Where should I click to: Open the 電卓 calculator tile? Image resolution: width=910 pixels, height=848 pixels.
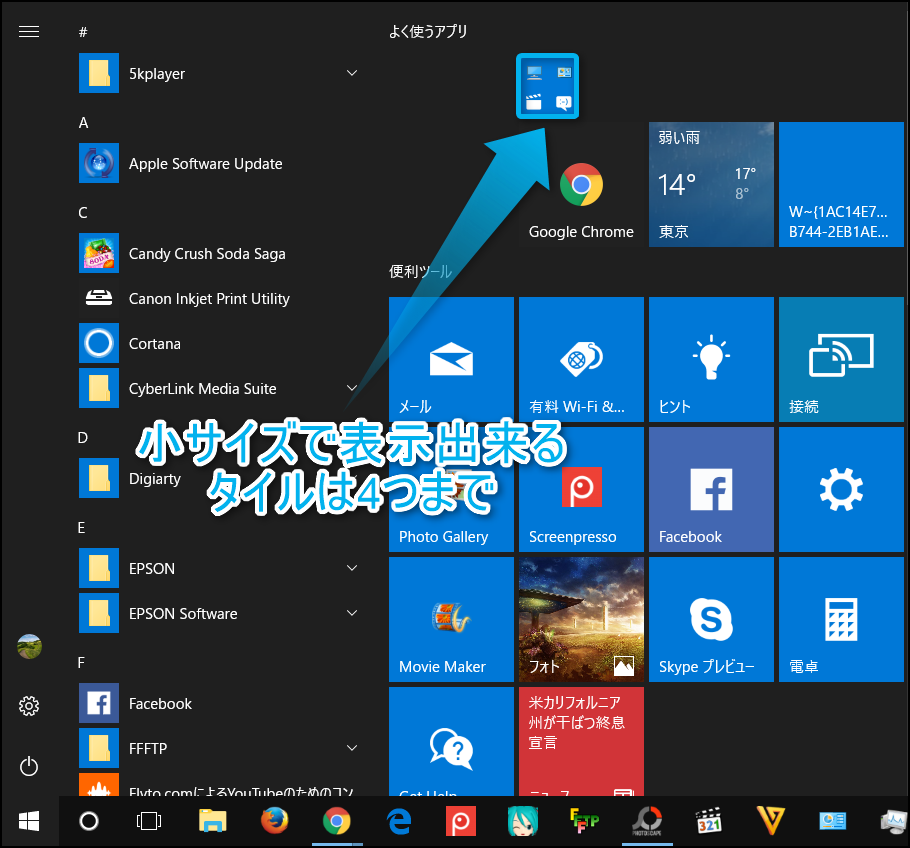pos(840,620)
